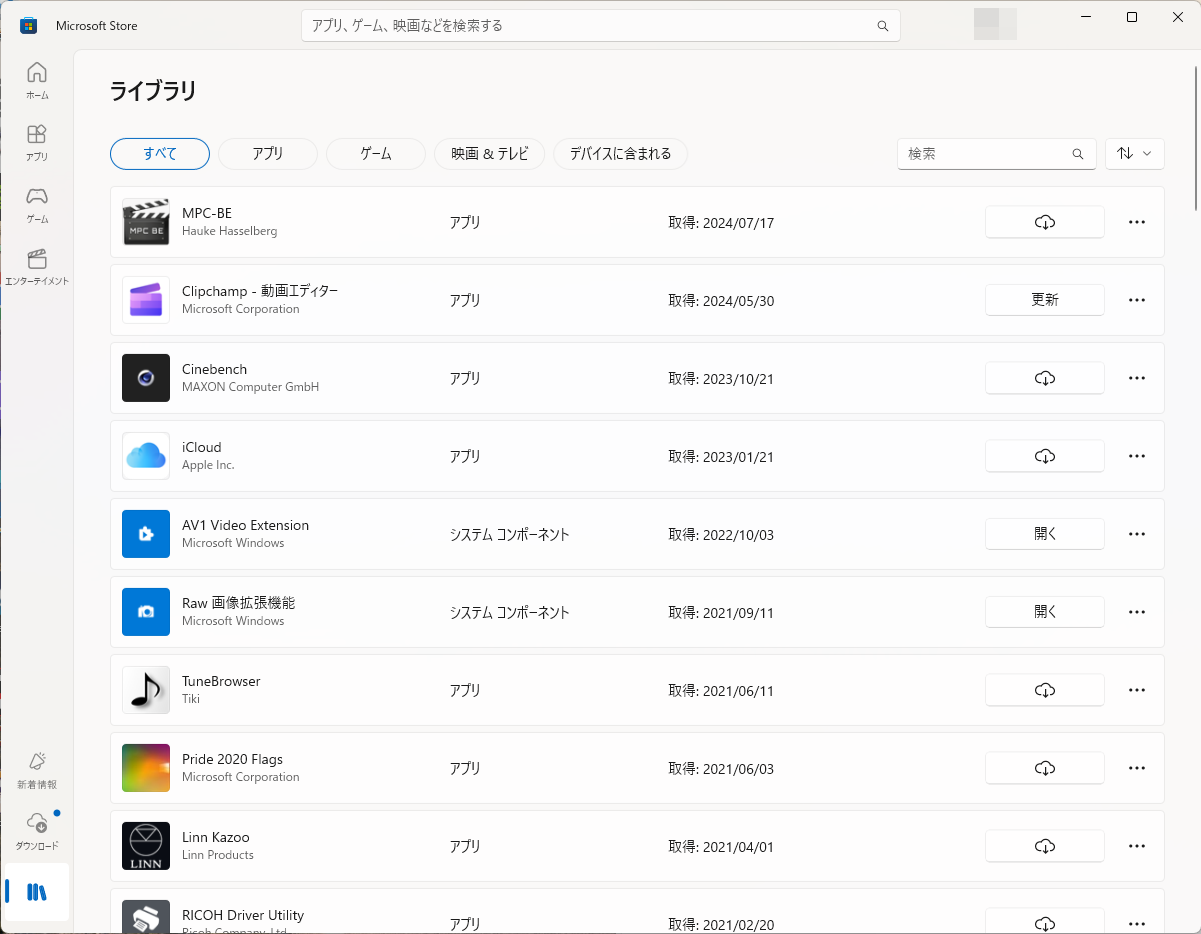Click the MPC-BE app name
This screenshot has width=1201, height=934.
(x=207, y=213)
